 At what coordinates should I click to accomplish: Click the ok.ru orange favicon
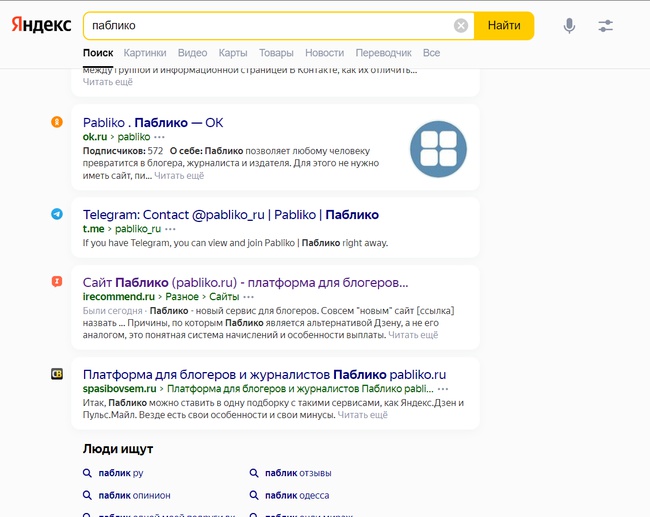click(57, 122)
